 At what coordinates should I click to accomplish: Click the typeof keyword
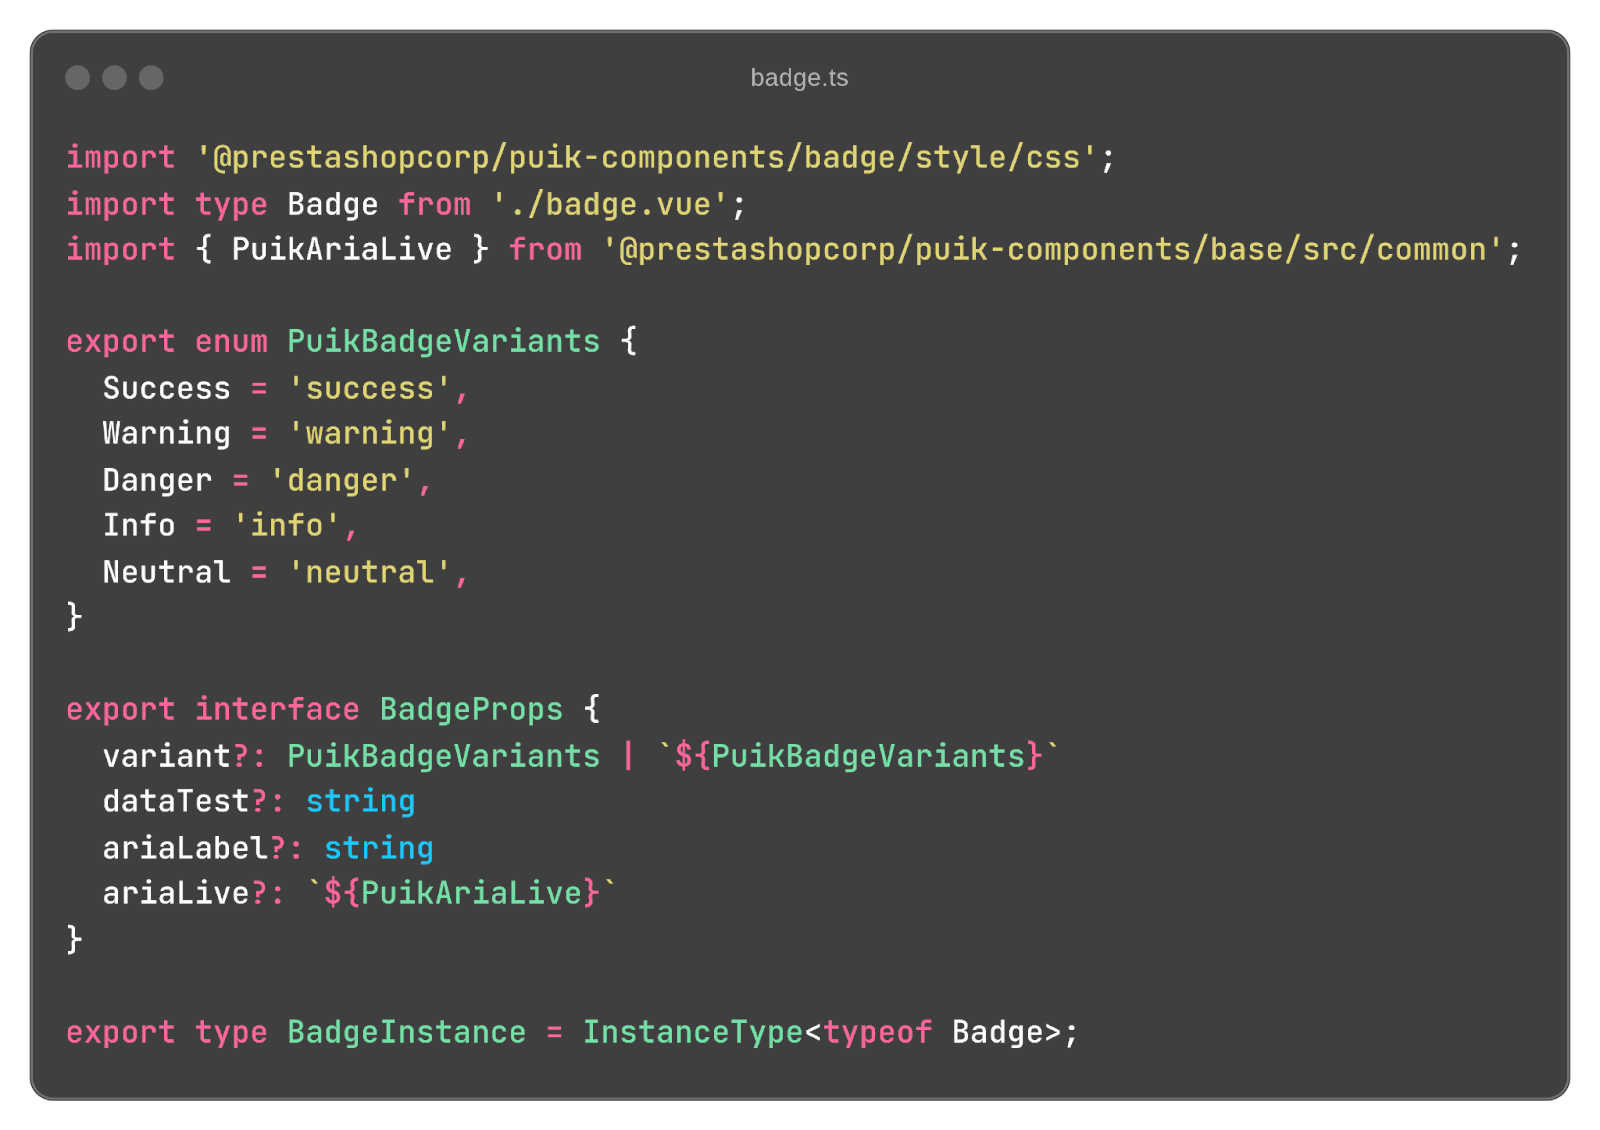(877, 1032)
